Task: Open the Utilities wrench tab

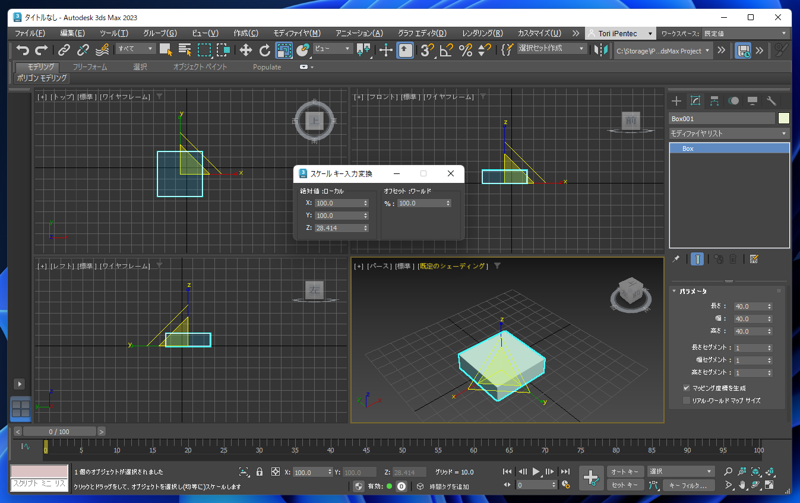Action: click(771, 101)
